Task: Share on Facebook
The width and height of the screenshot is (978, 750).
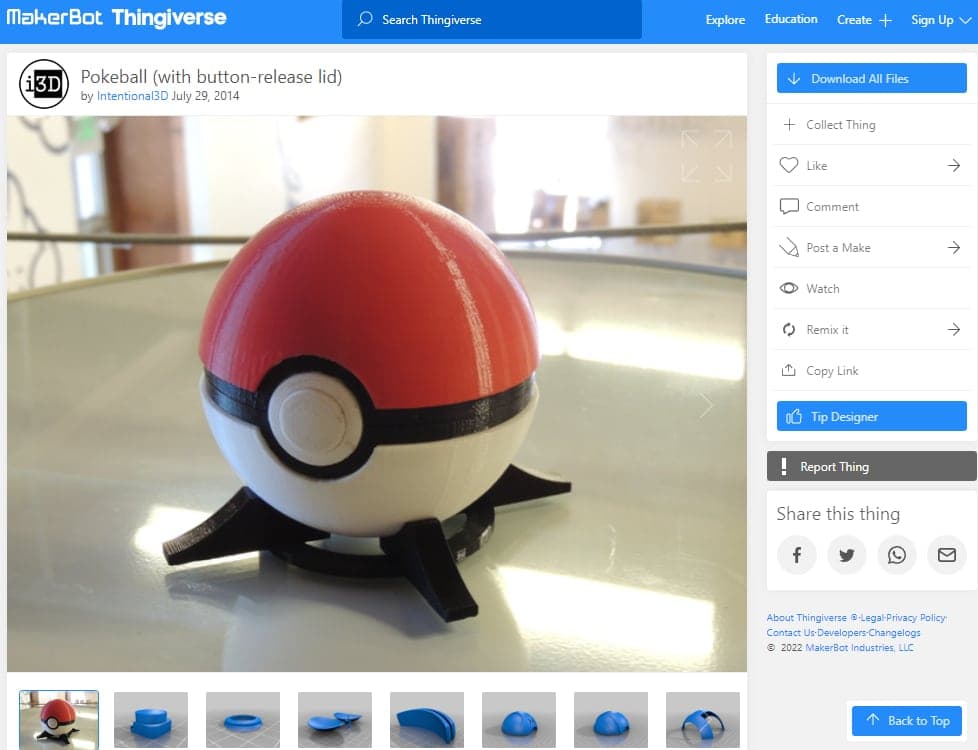Action: pyautogui.click(x=796, y=555)
